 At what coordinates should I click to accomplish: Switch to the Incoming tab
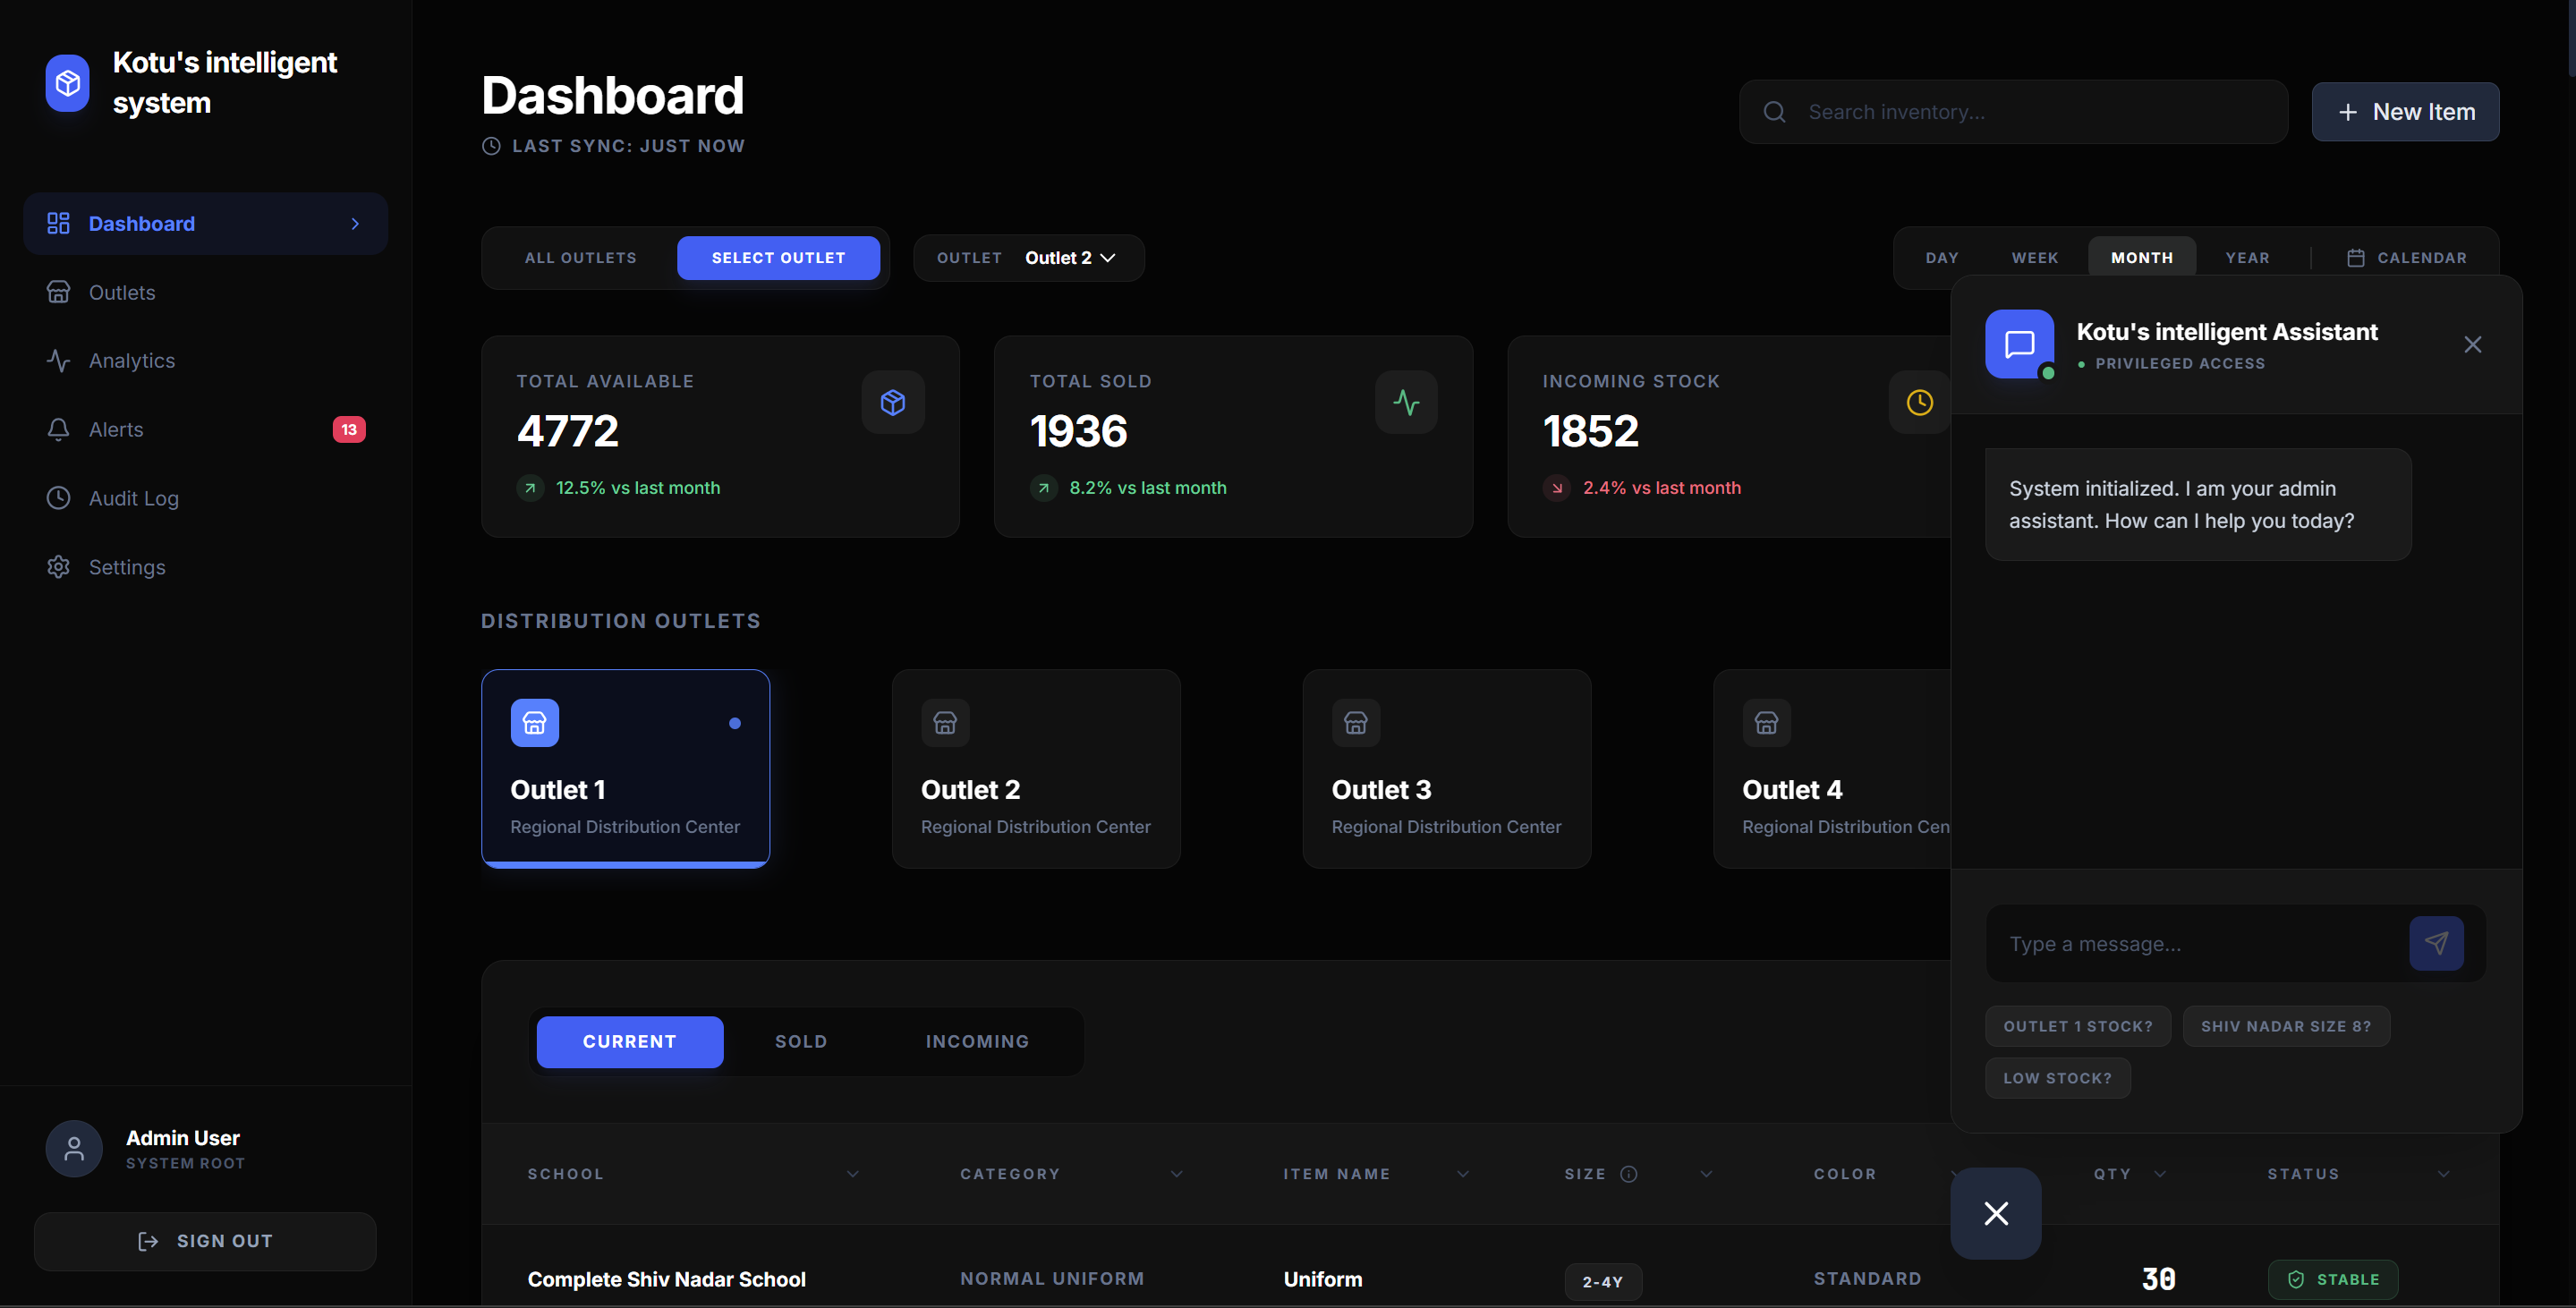tap(976, 1041)
